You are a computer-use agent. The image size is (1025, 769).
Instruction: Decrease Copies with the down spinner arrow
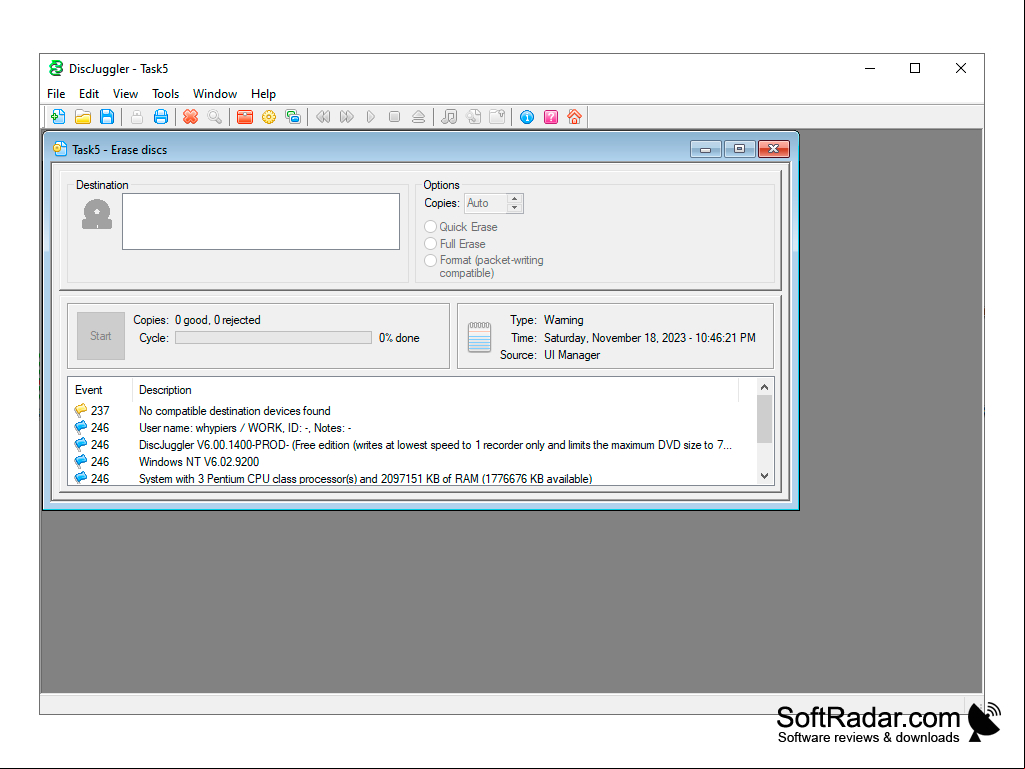coord(515,208)
